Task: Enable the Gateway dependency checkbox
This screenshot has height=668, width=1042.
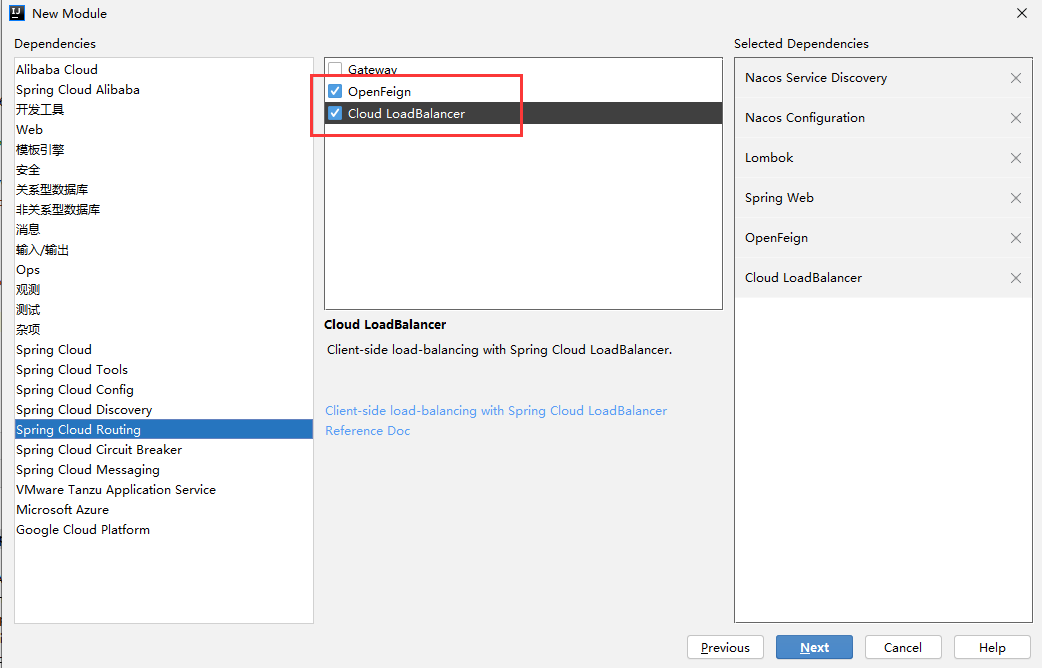Action: coord(335,69)
